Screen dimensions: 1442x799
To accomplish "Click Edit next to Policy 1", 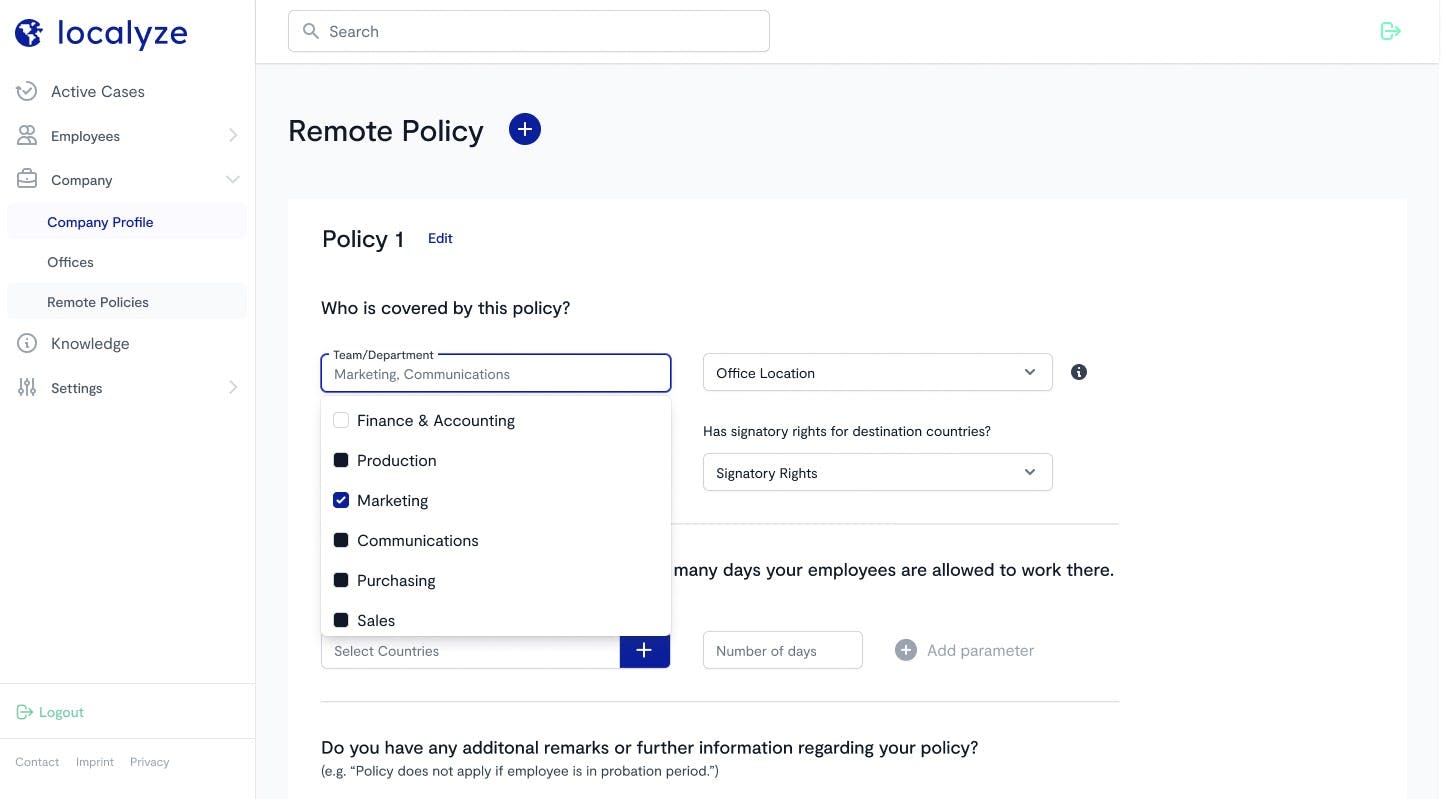I will tap(440, 238).
